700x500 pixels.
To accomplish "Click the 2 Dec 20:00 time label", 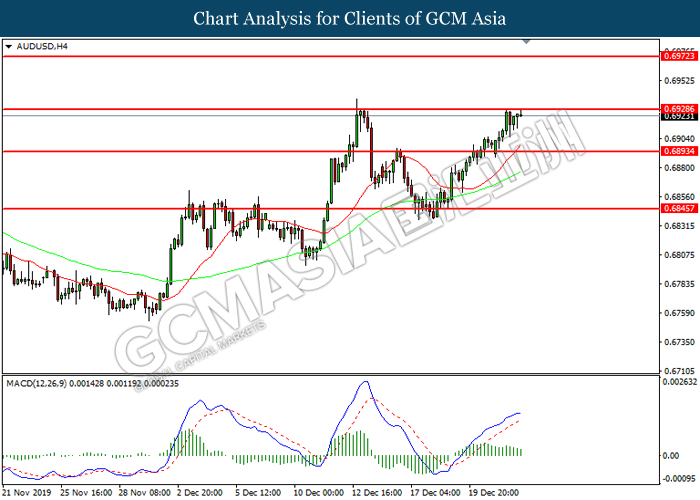I will tap(200, 493).
